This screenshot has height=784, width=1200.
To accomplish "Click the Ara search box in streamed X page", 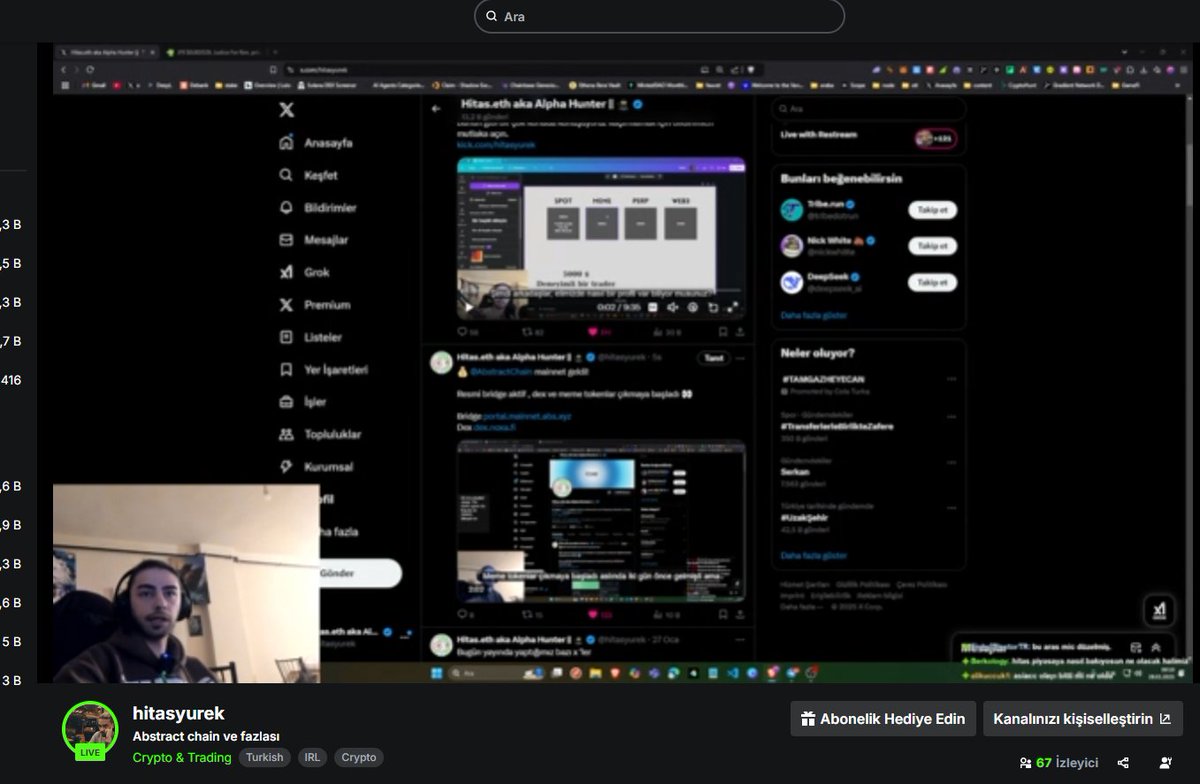I will [868, 108].
